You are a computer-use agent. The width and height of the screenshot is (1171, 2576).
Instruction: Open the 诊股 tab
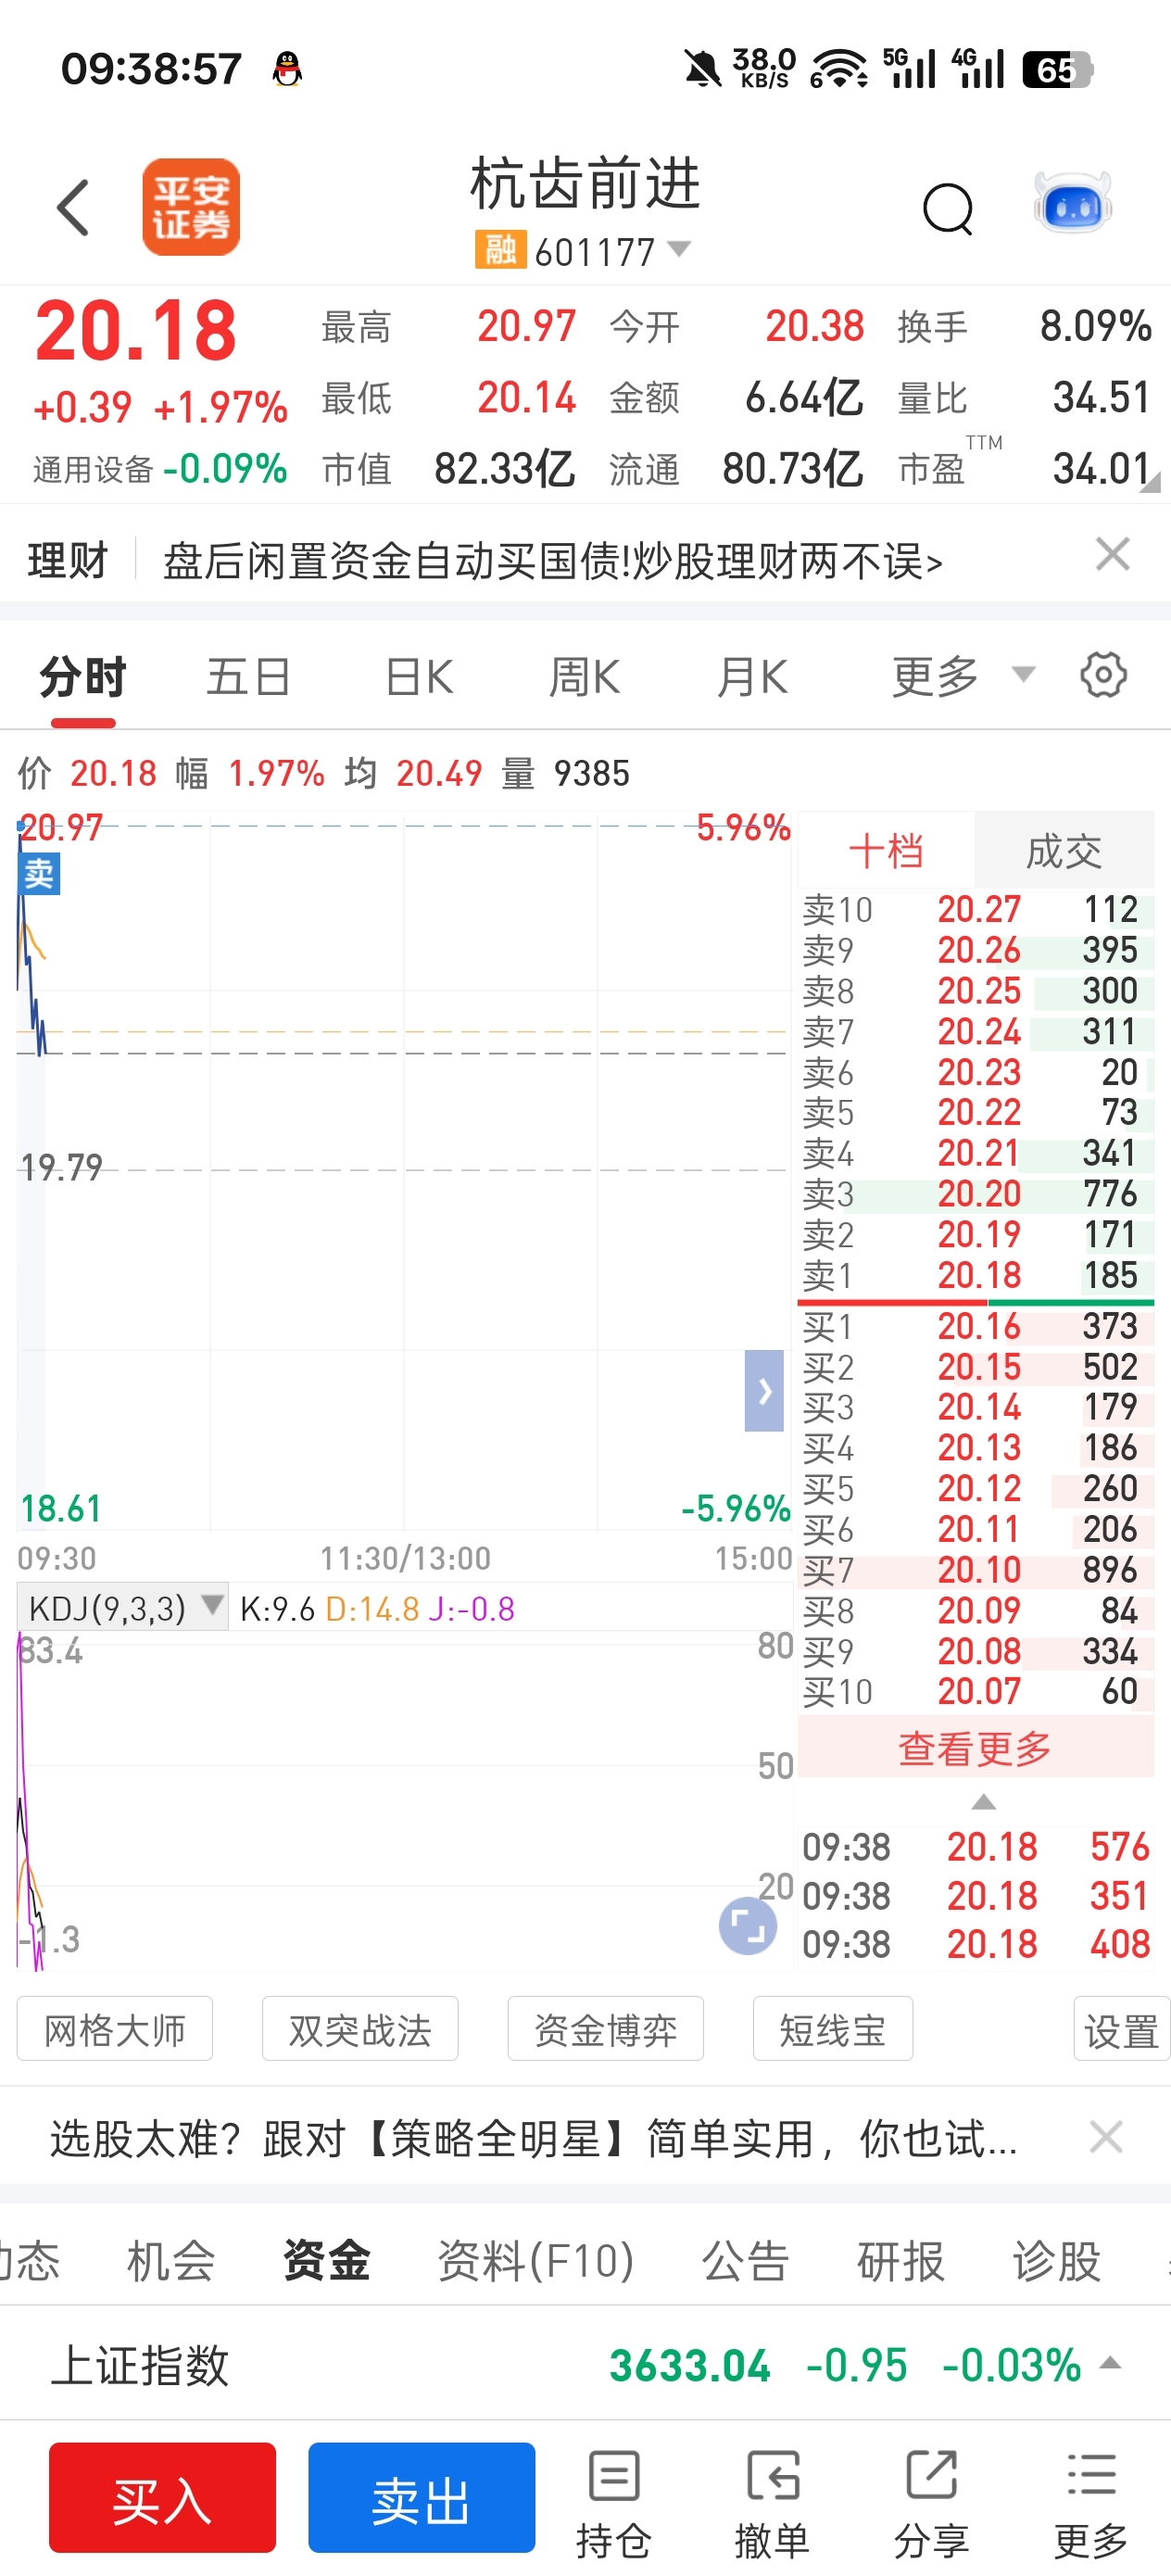tap(1057, 2260)
